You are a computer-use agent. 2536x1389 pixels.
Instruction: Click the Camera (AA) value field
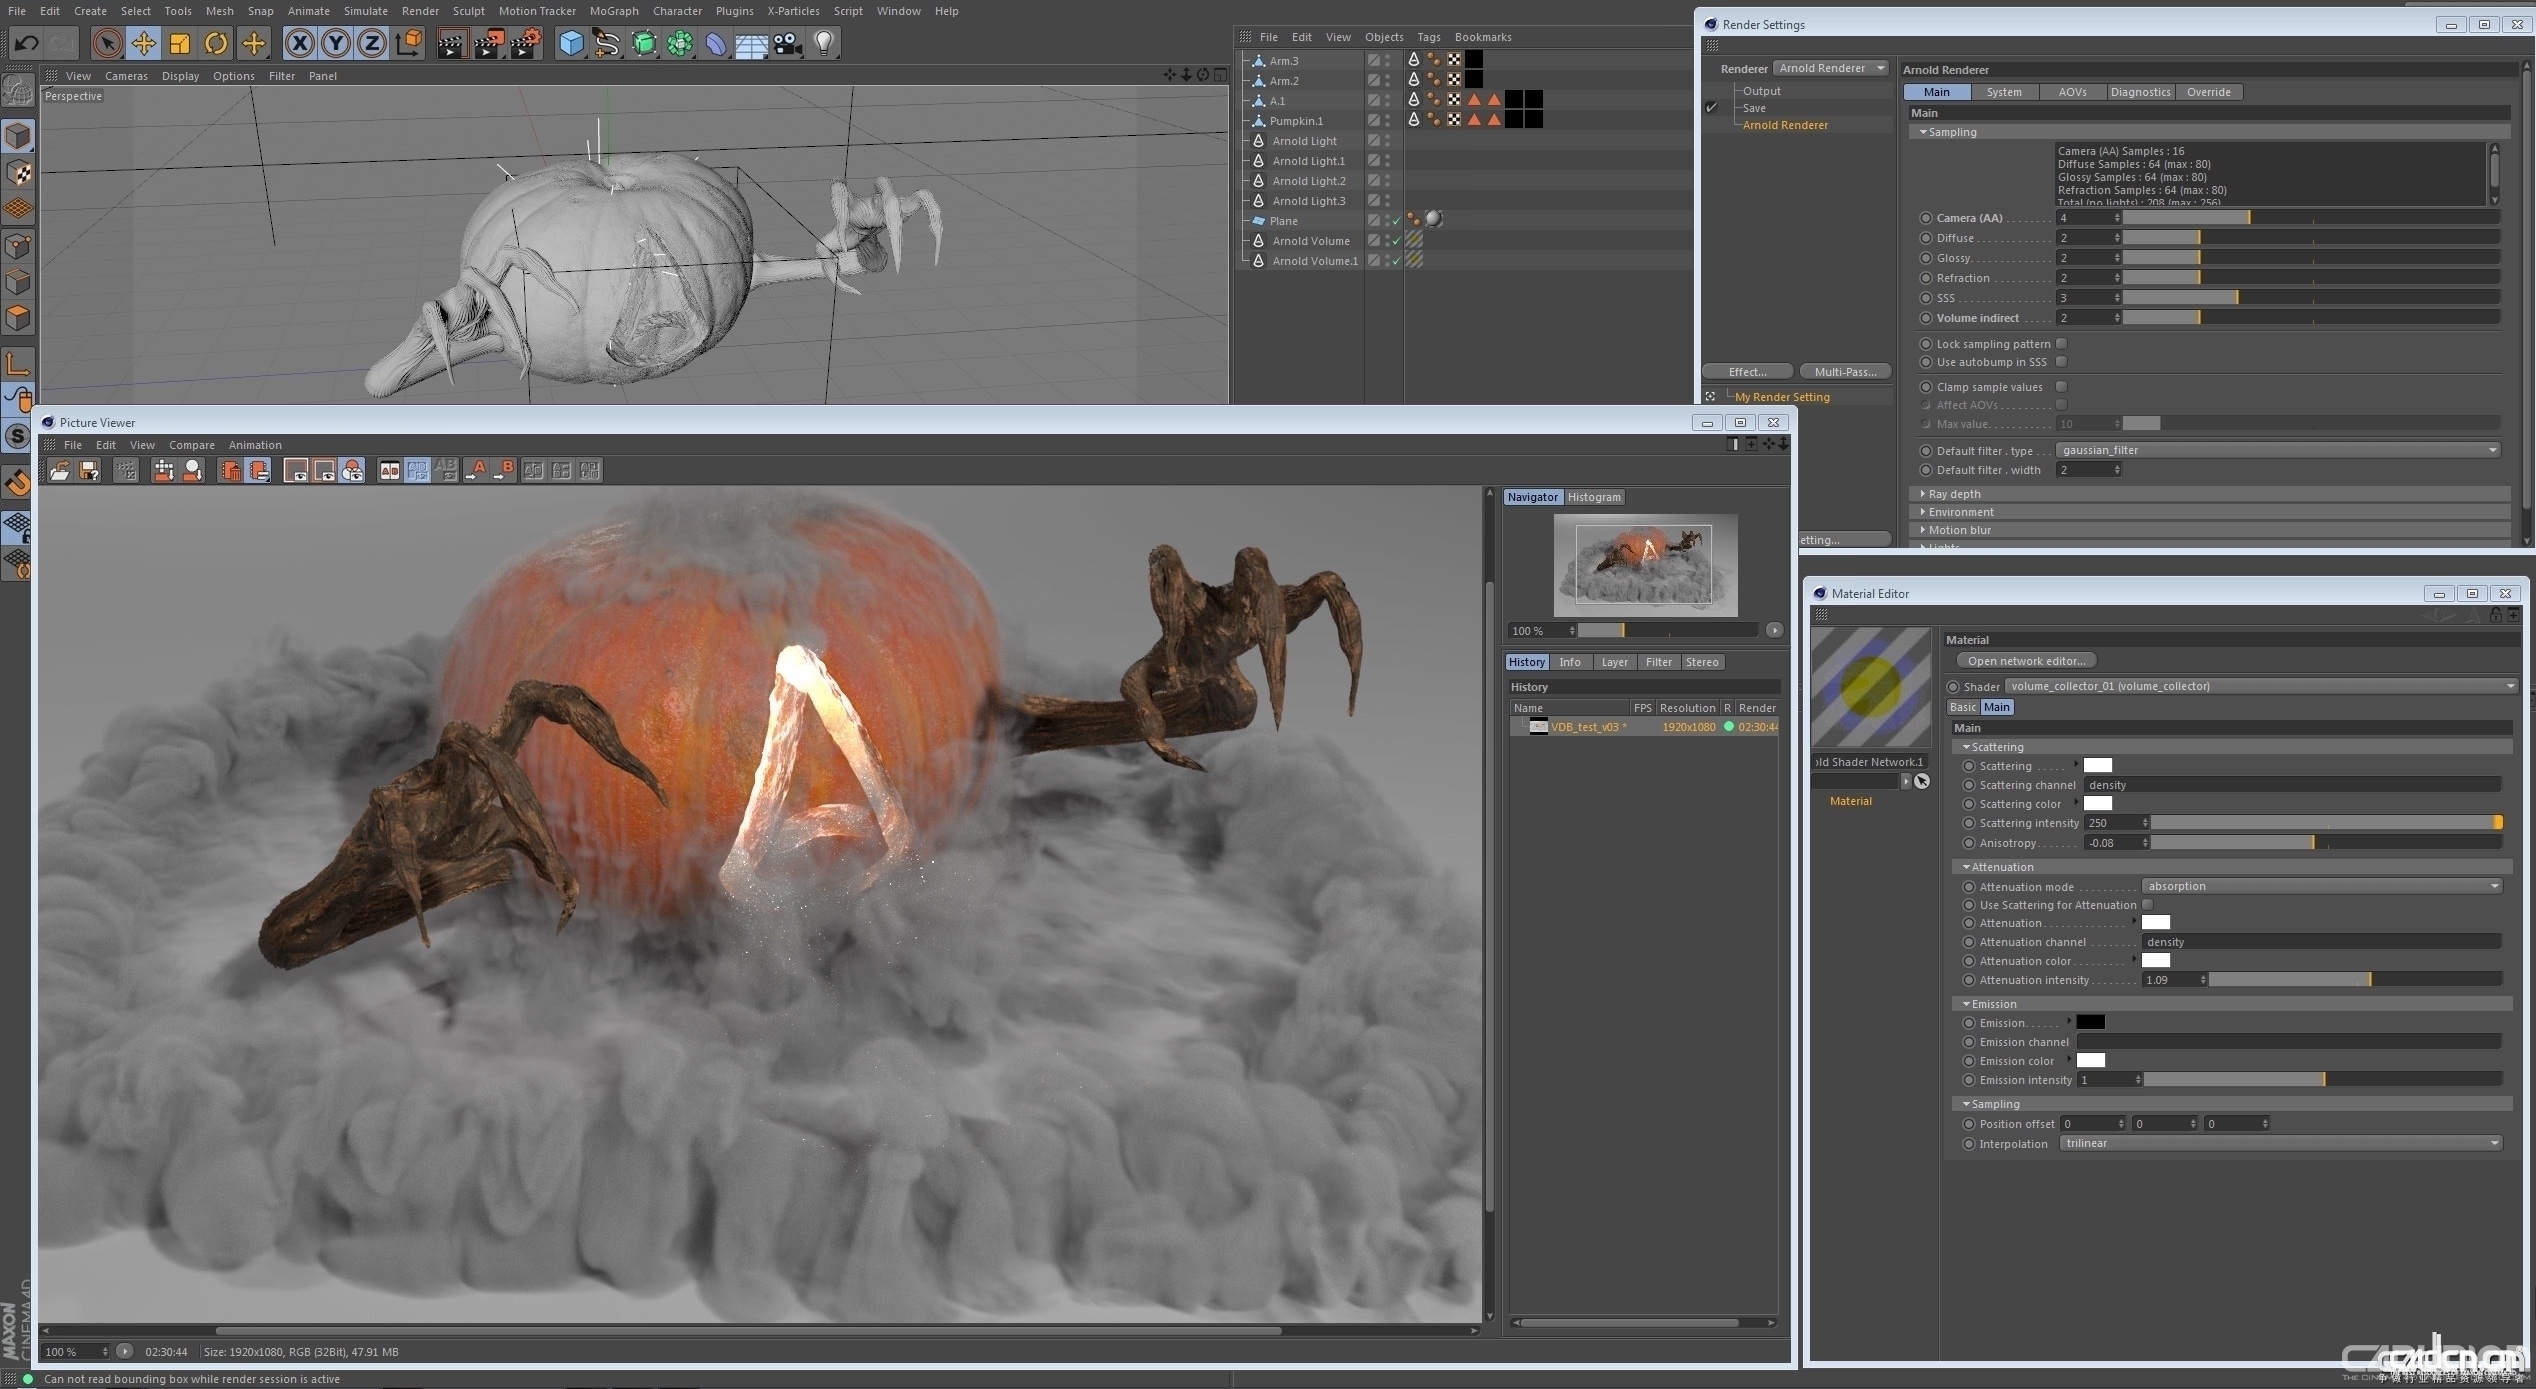point(2088,218)
